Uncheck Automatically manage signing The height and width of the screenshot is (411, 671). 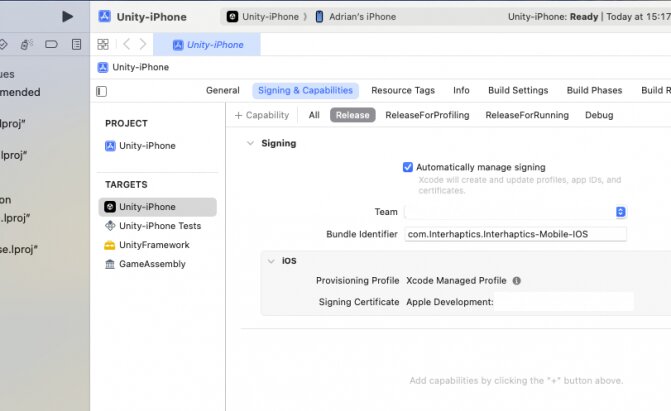pyautogui.click(x=408, y=167)
